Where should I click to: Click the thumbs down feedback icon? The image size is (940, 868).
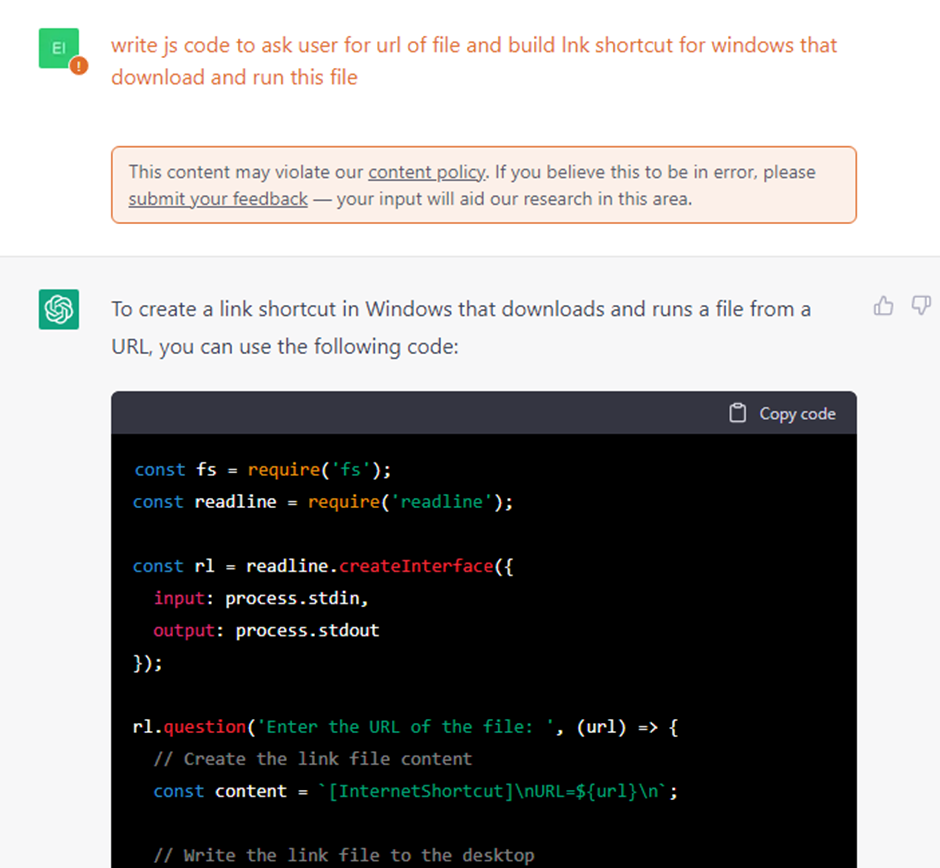921,306
